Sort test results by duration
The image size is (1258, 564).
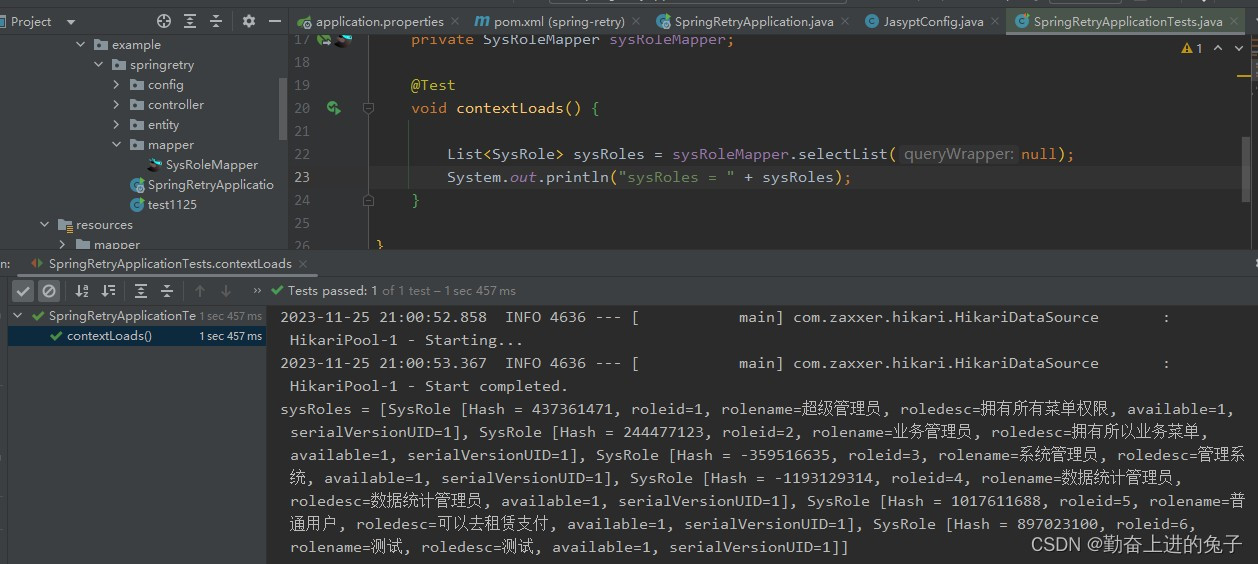(108, 291)
